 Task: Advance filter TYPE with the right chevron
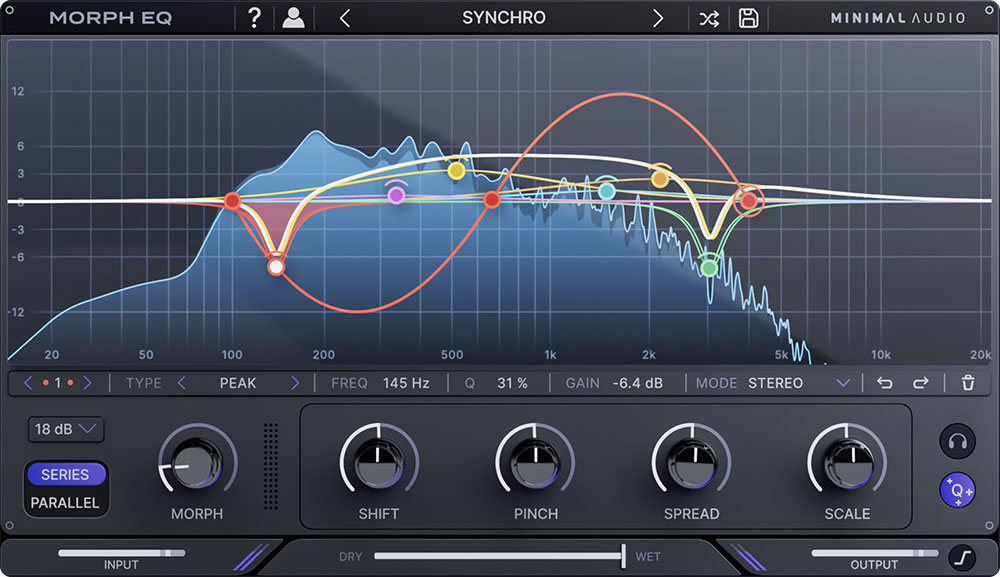pos(297,382)
